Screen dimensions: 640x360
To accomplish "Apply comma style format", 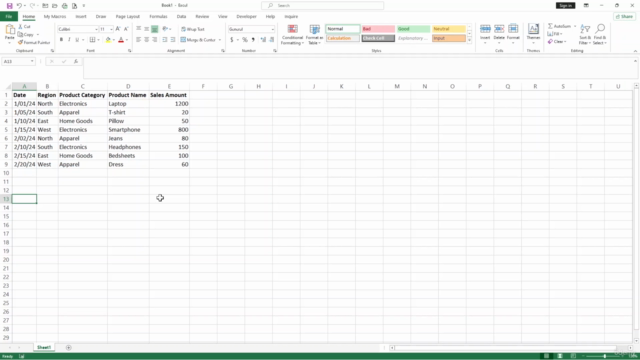I will 253,40.
